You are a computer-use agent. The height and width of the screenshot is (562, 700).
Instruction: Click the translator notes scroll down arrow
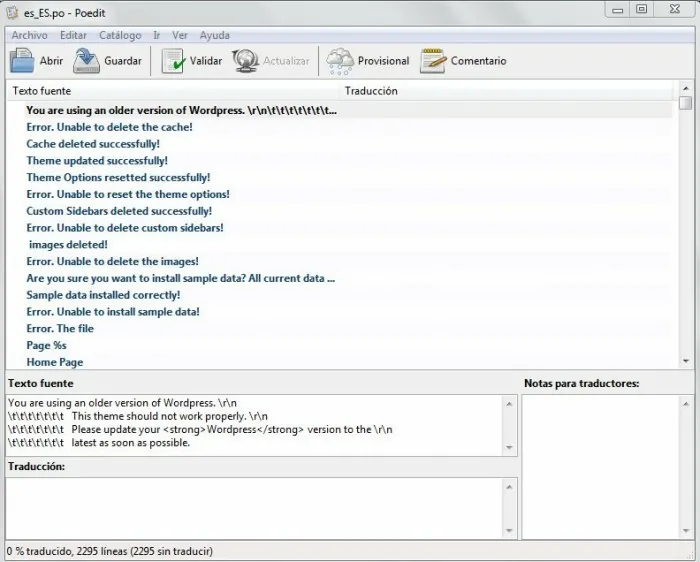(686, 530)
